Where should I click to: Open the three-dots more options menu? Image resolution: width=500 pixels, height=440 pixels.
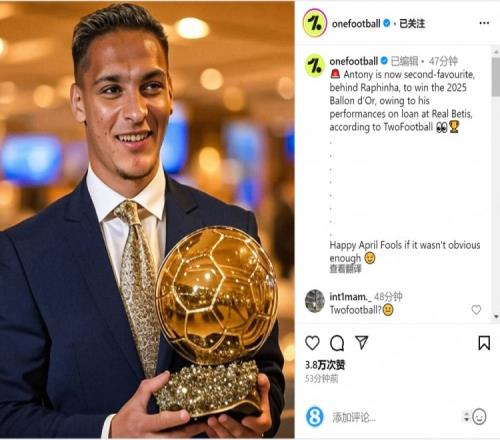pyautogui.click(x=484, y=23)
